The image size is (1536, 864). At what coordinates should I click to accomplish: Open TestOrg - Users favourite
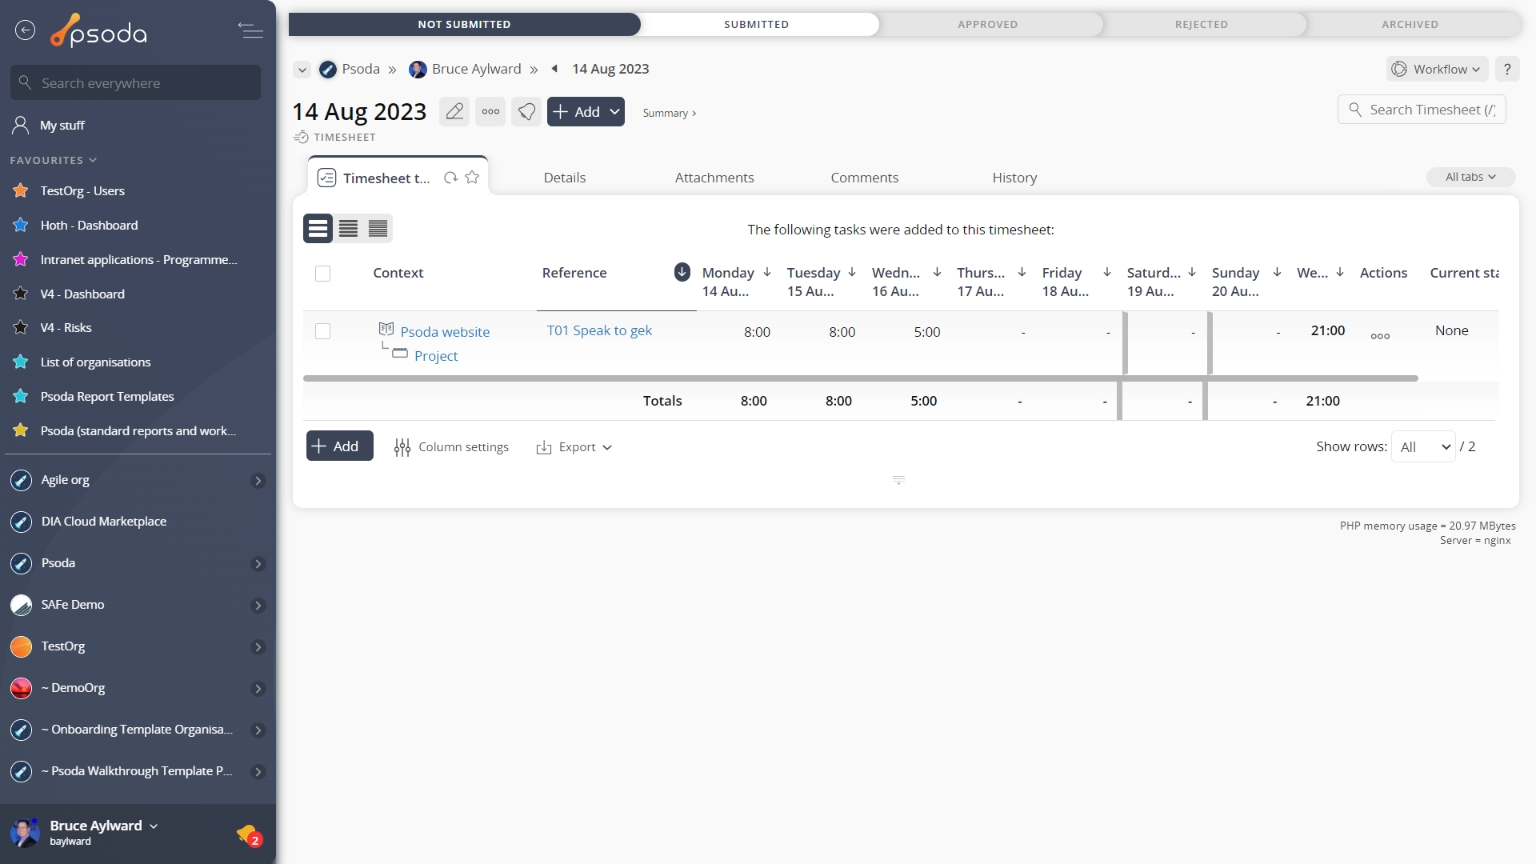tap(82, 191)
